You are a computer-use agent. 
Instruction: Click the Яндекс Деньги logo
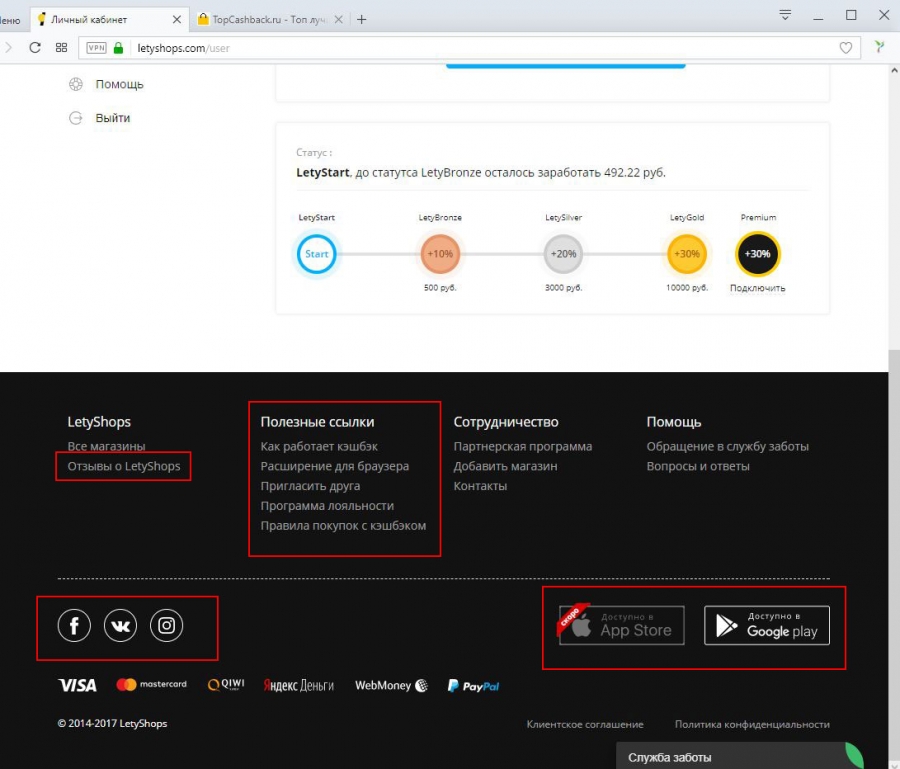(x=298, y=685)
